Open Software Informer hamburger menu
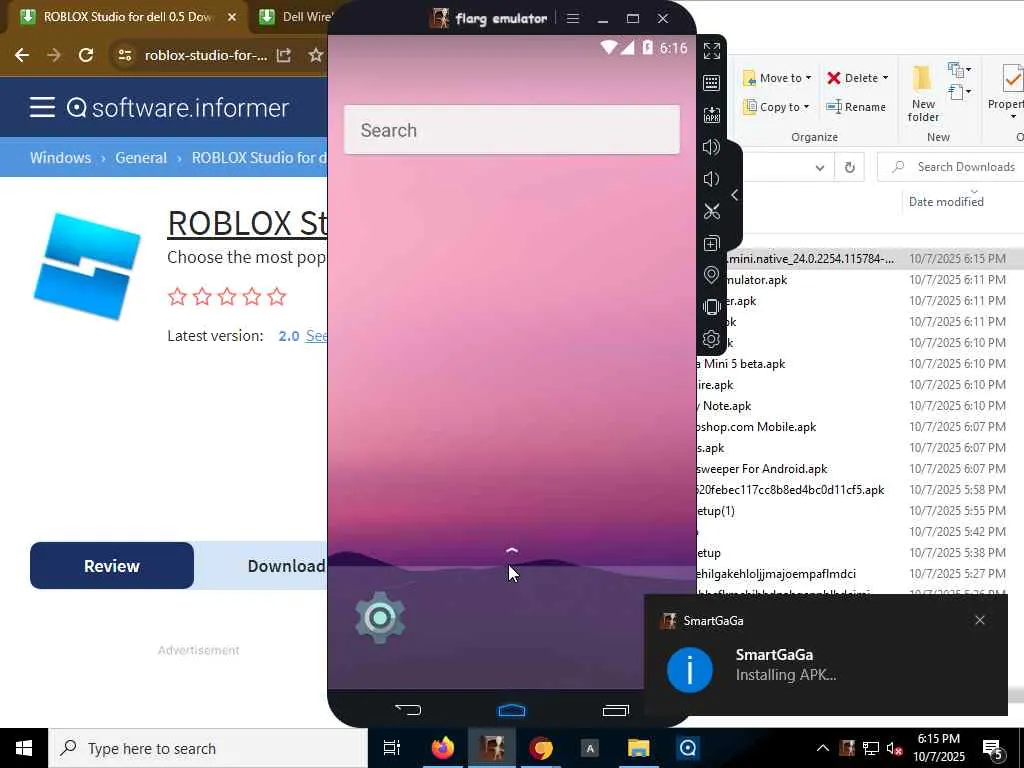Screen dimensions: 1024x768 tap(42, 107)
